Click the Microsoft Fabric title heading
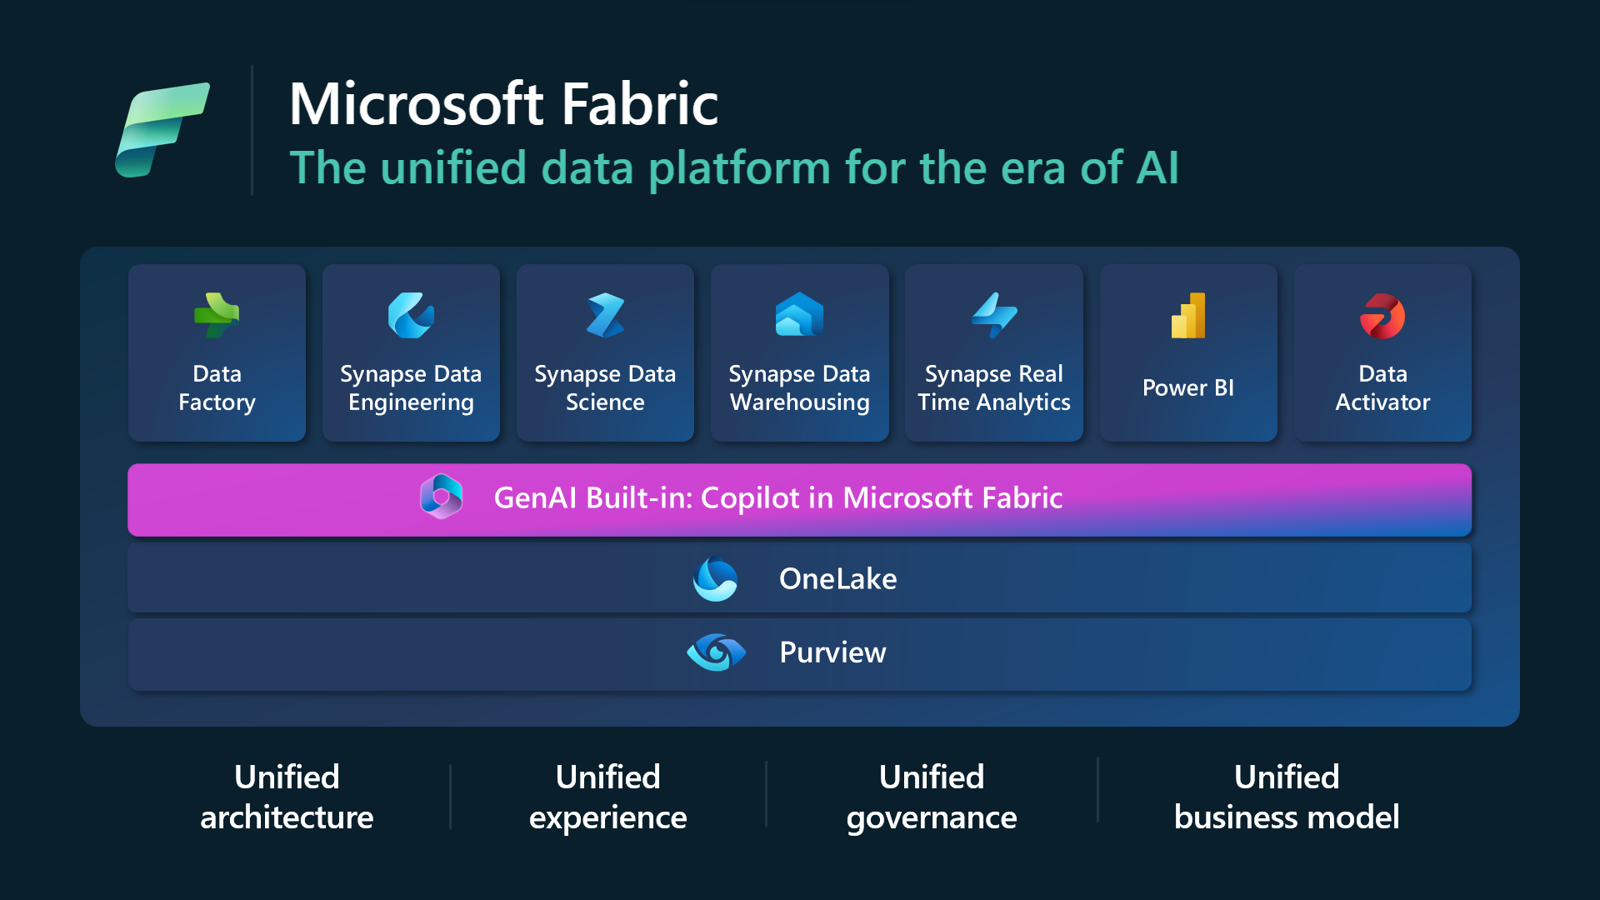Screen dimensions: 1600x900 pyautogui.click(x=504, y=104)
